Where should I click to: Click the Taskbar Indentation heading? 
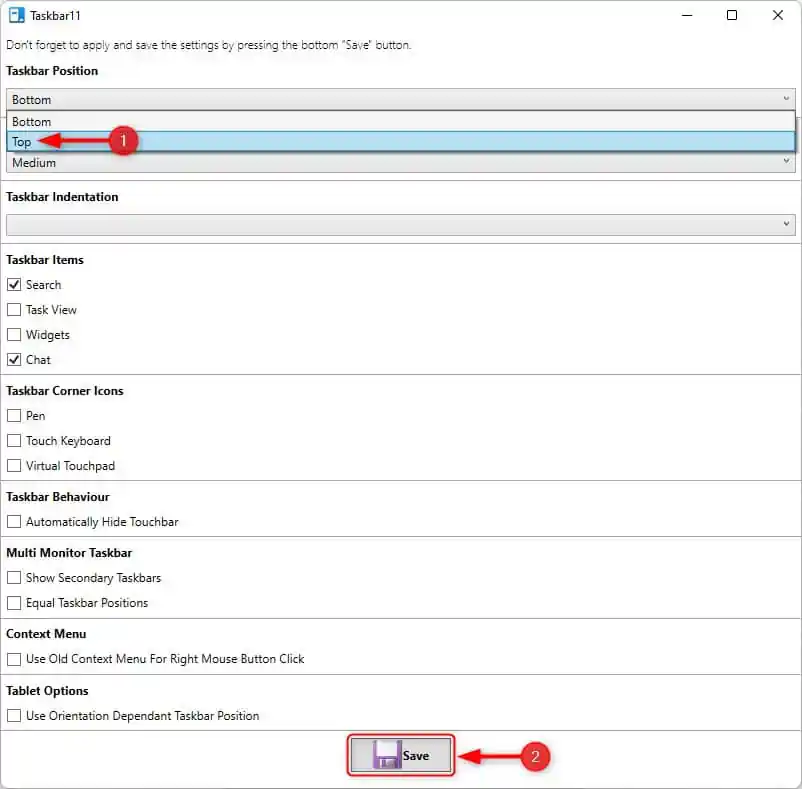point(62,197)
